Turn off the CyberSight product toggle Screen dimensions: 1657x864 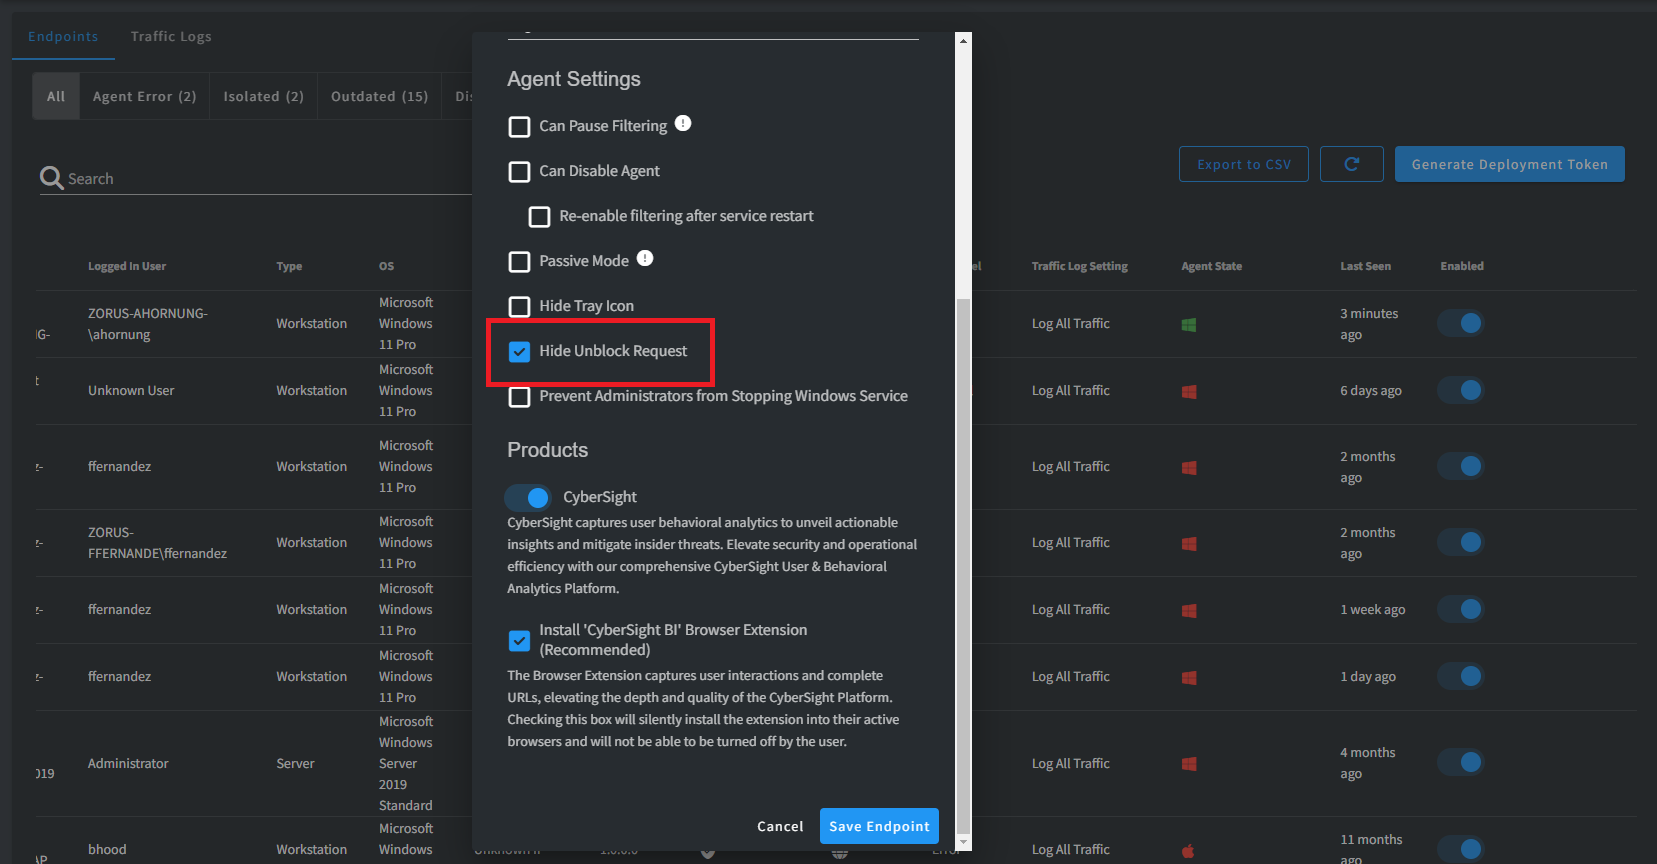point(528,497)
